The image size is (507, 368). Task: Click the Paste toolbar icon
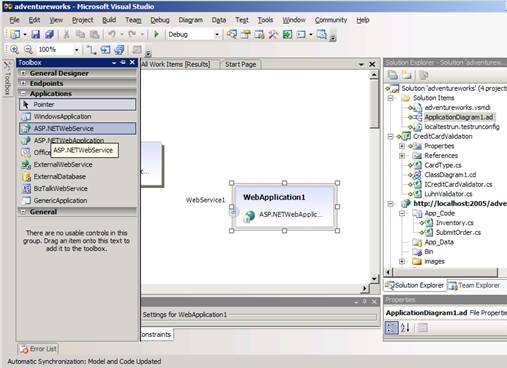click(95, 34)
